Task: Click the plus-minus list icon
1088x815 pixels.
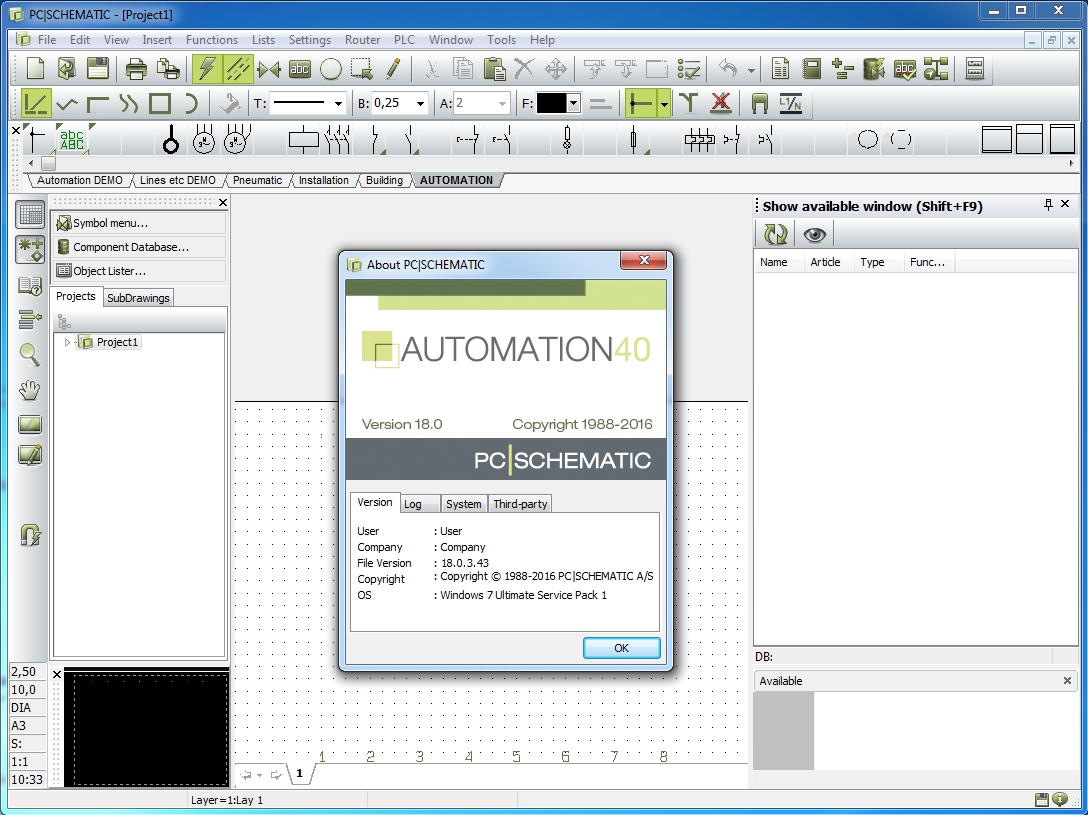Action: coord(842,69)
